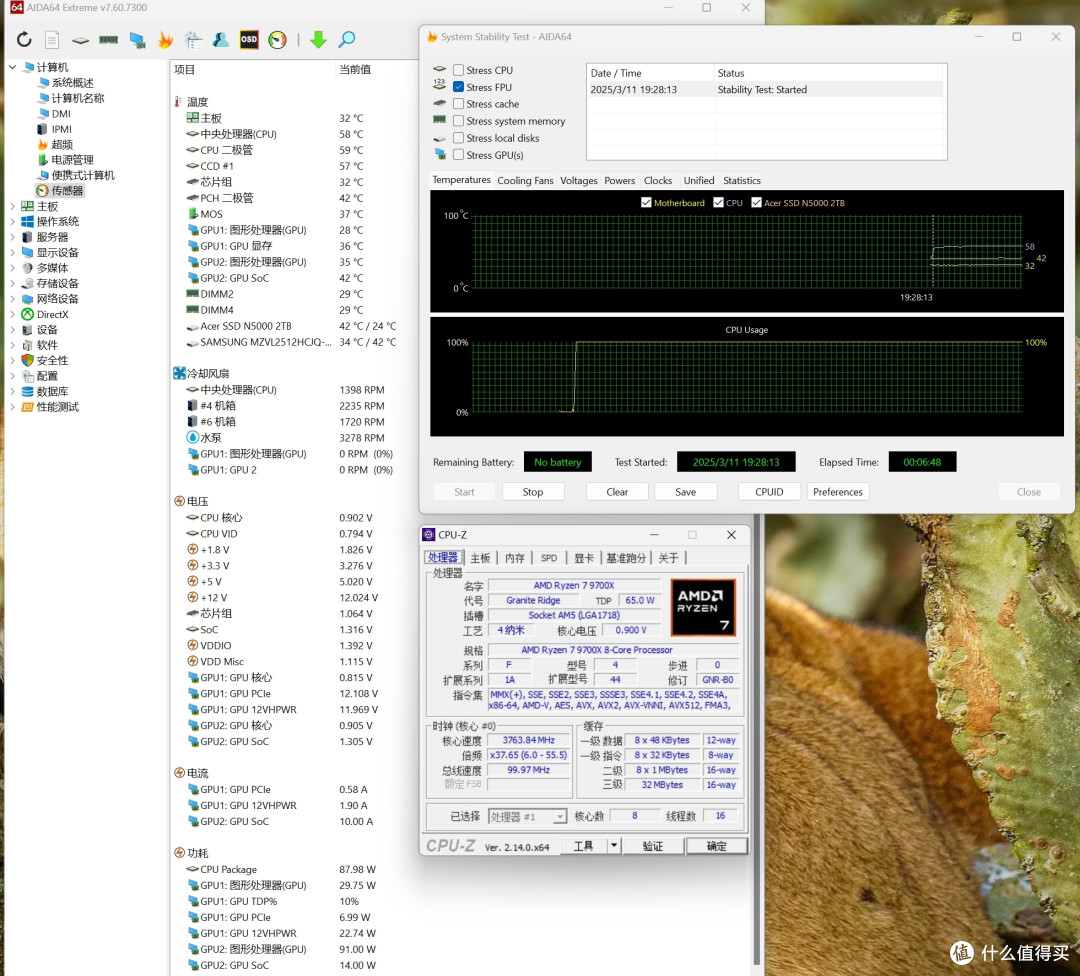Click the gauge sensor panel icon
1080x976 pixels.
[x=278, y=39]
